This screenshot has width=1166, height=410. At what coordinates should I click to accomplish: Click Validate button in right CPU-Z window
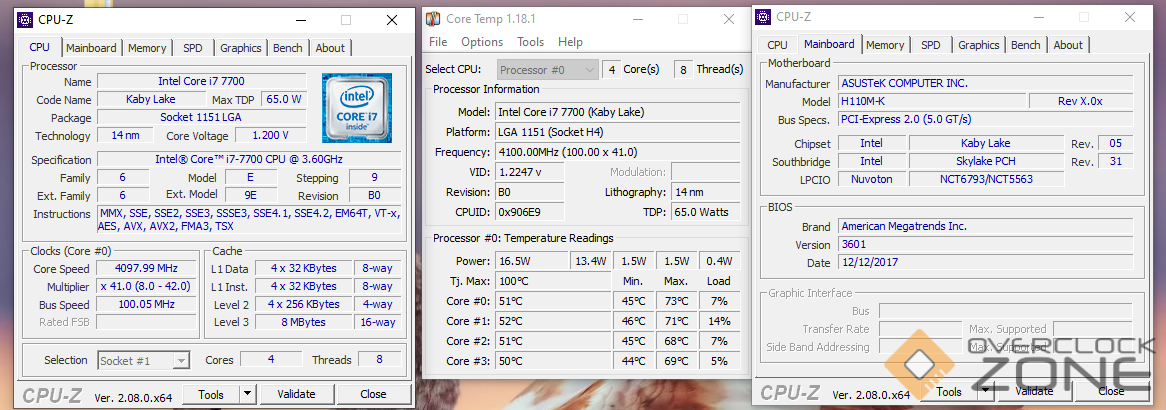[x=1034, y=391]
